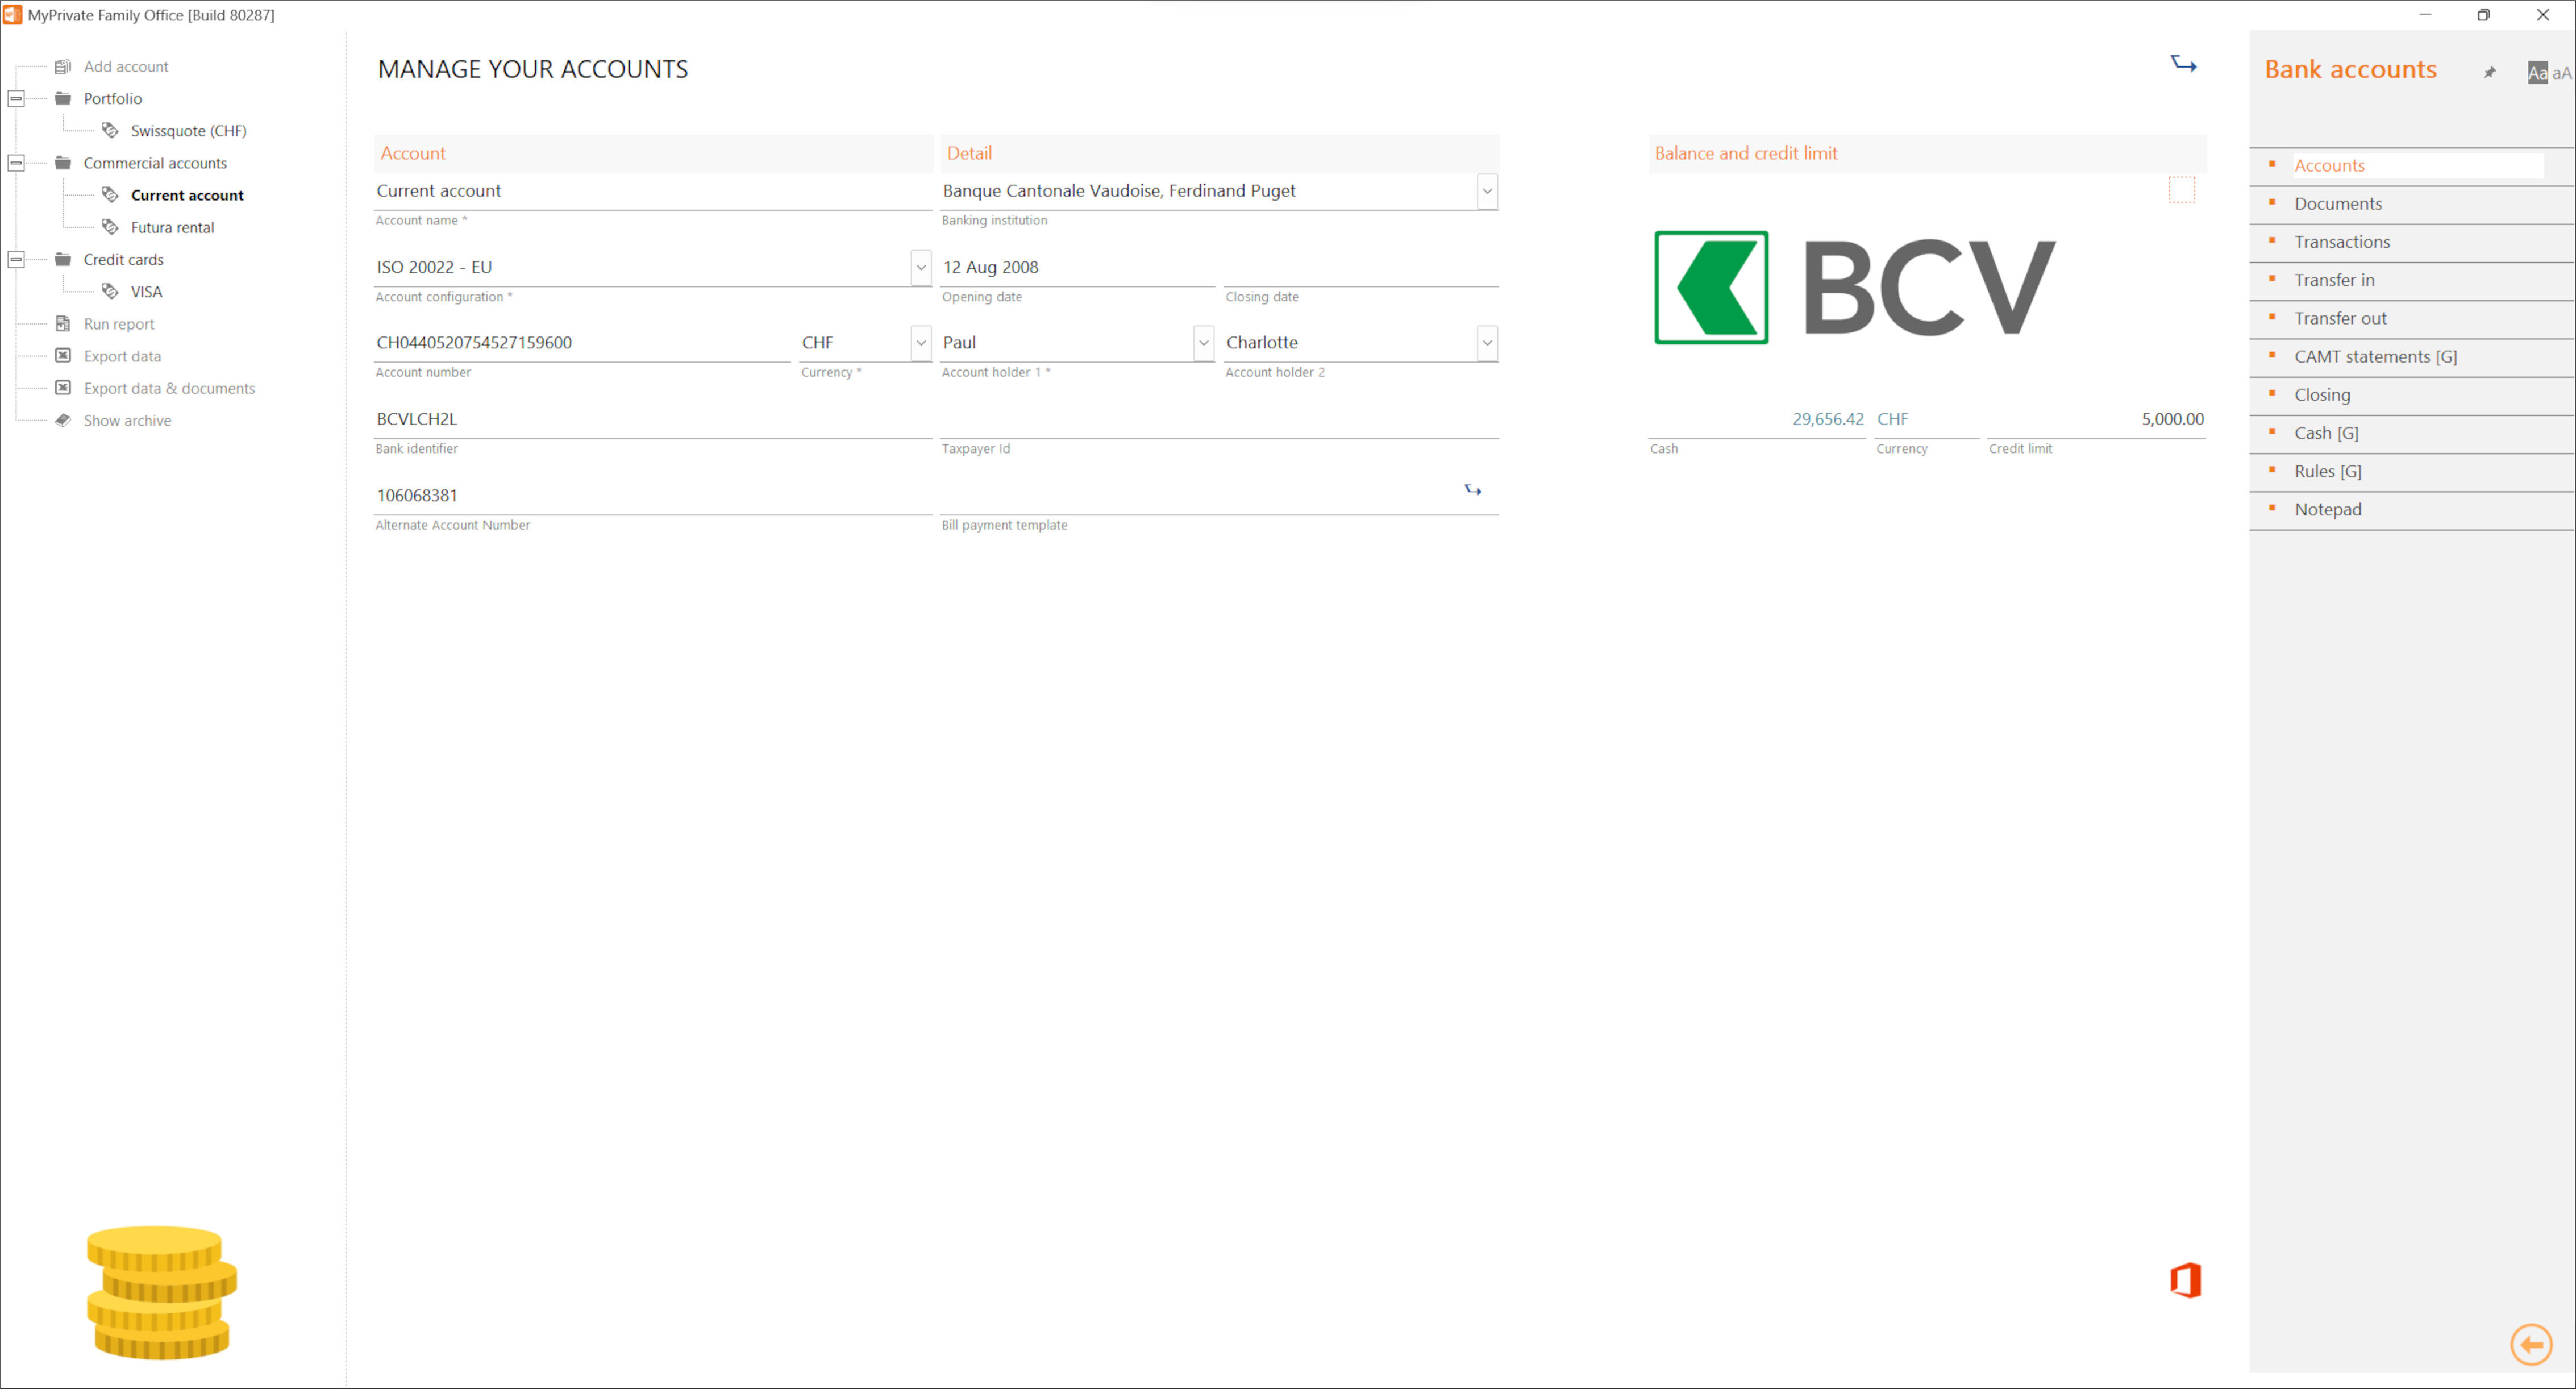Select Transfer out in the side panel
The height and width of the screenshot is (1389, 2576).
(2341, 318)
